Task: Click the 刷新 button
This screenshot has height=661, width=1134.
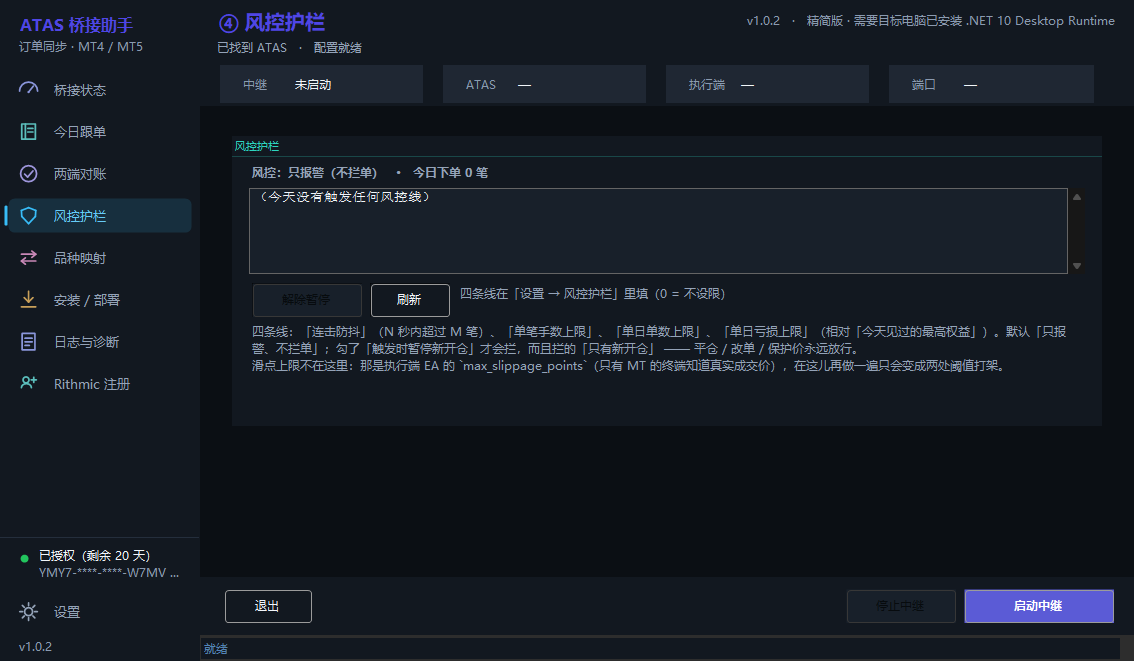Action: pos(410,300)
